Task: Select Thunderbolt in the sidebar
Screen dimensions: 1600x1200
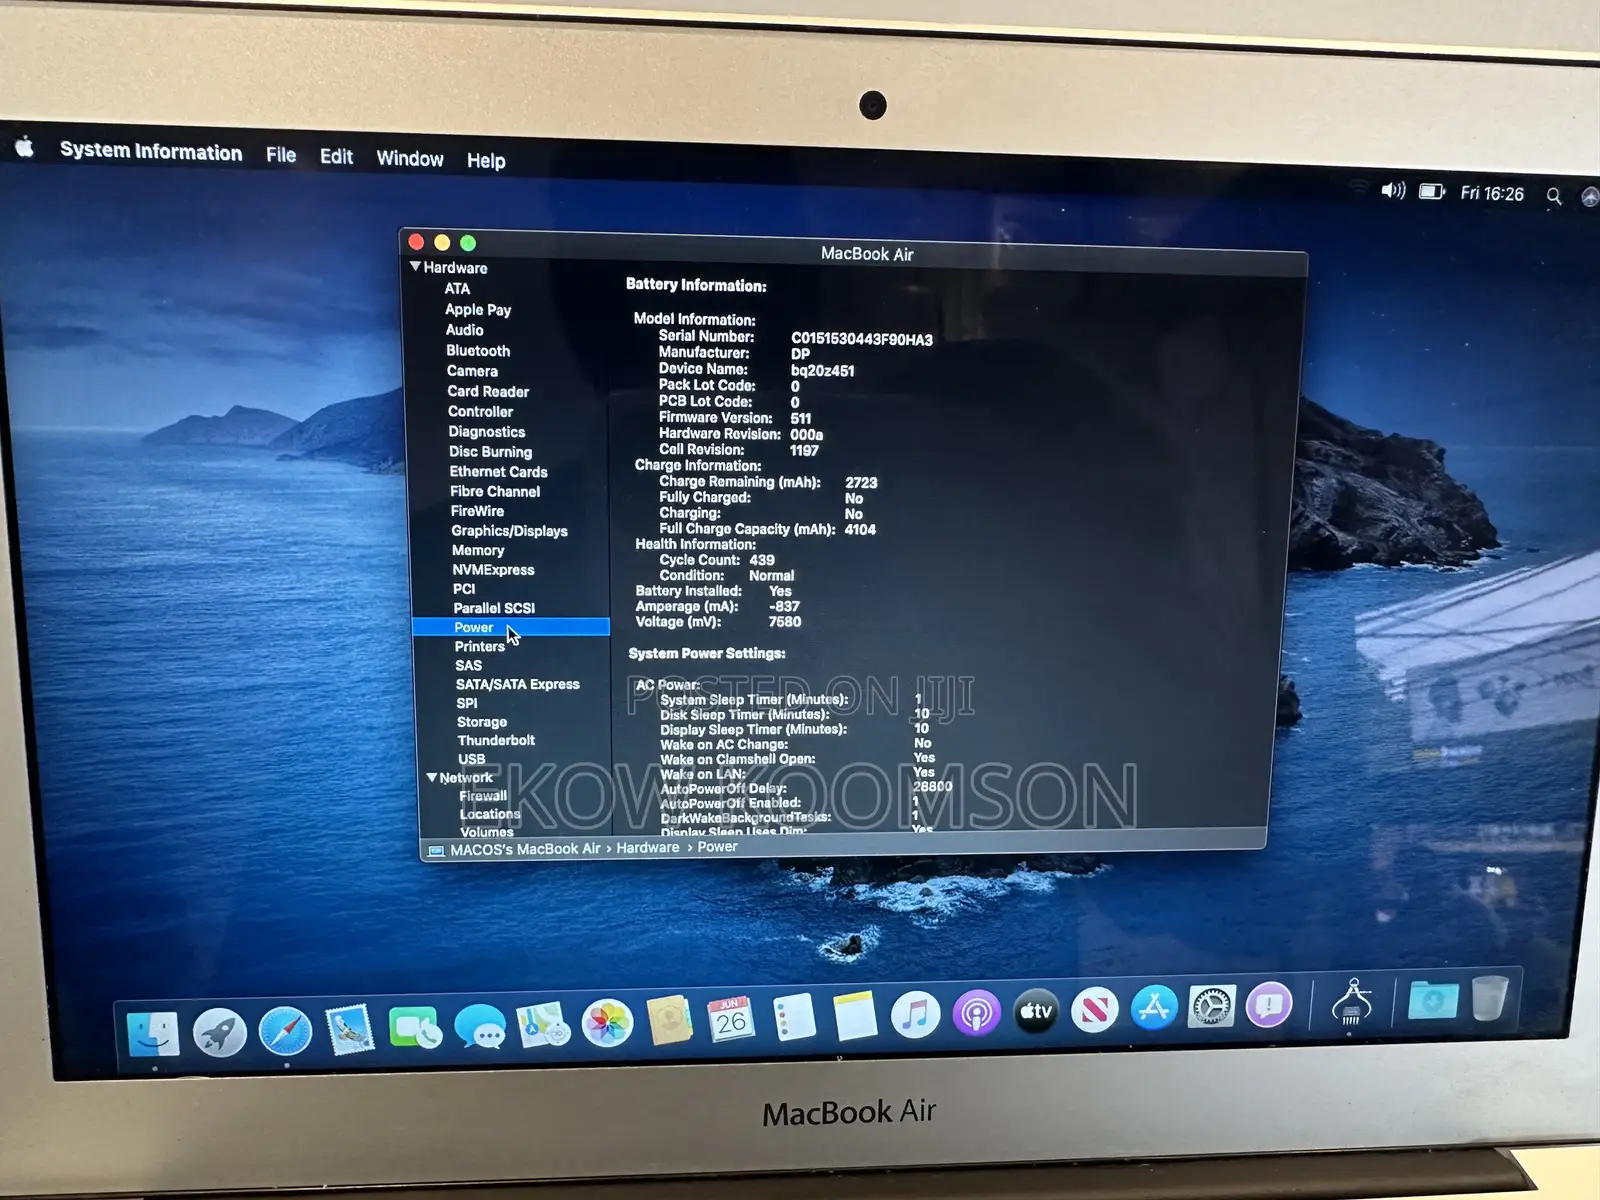Action: pyautogui.click(x=496, y=740)
